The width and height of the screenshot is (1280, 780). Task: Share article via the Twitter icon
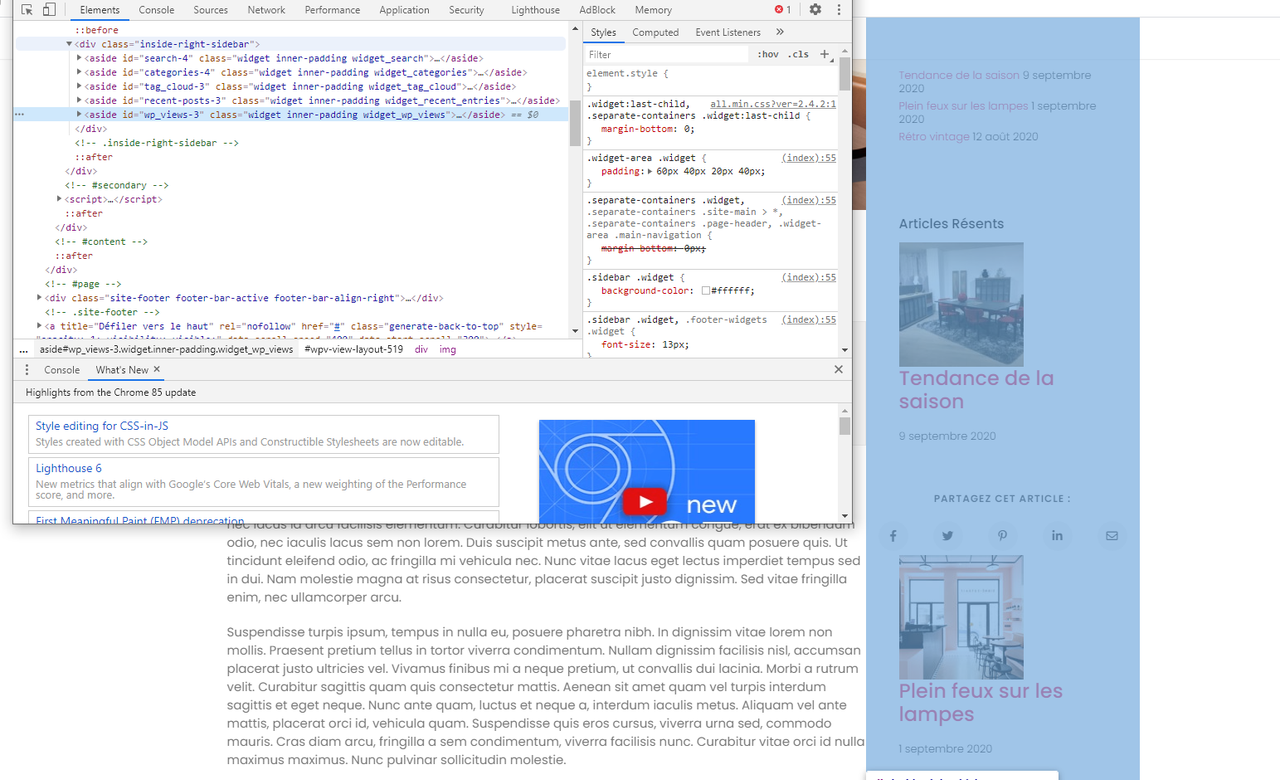[x=947, y=536]
